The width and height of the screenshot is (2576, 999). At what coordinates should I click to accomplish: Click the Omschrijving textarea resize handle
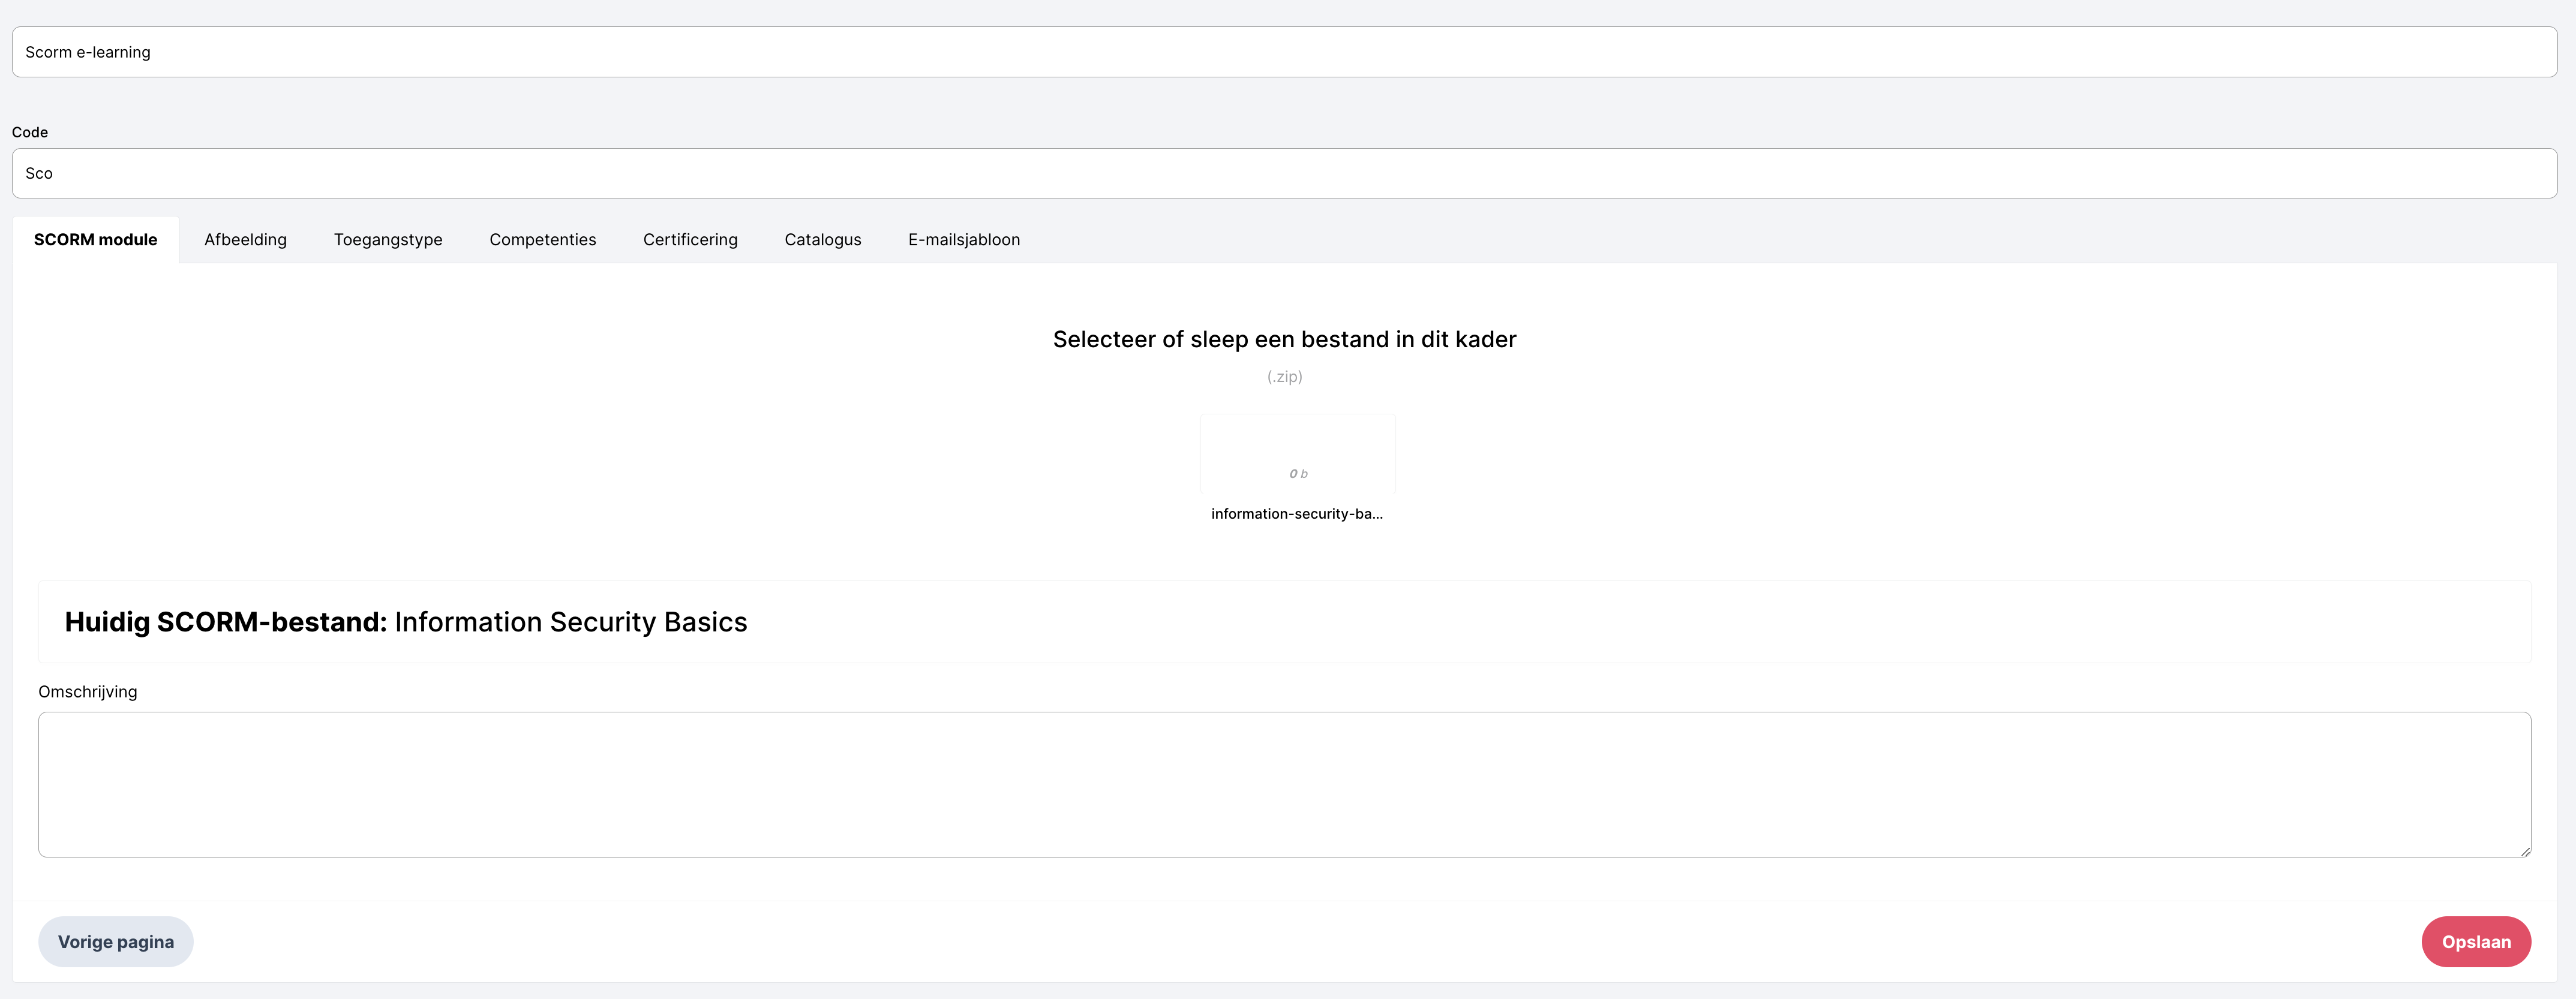2524,851
